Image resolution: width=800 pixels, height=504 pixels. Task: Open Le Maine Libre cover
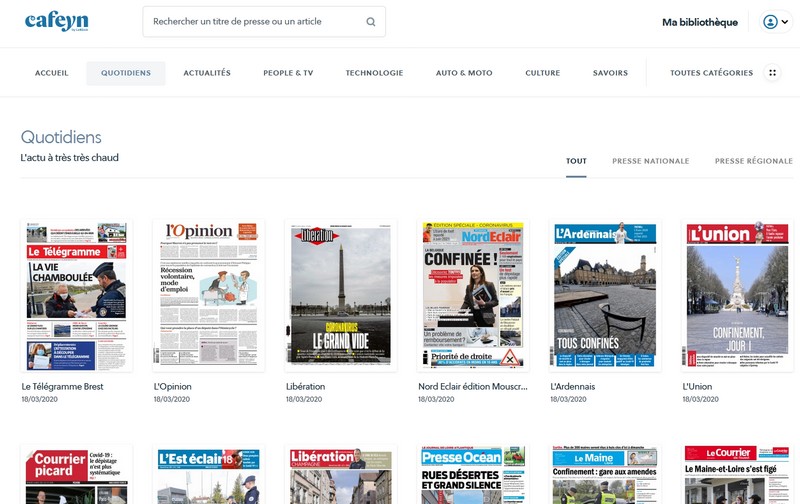coord(605,474)
